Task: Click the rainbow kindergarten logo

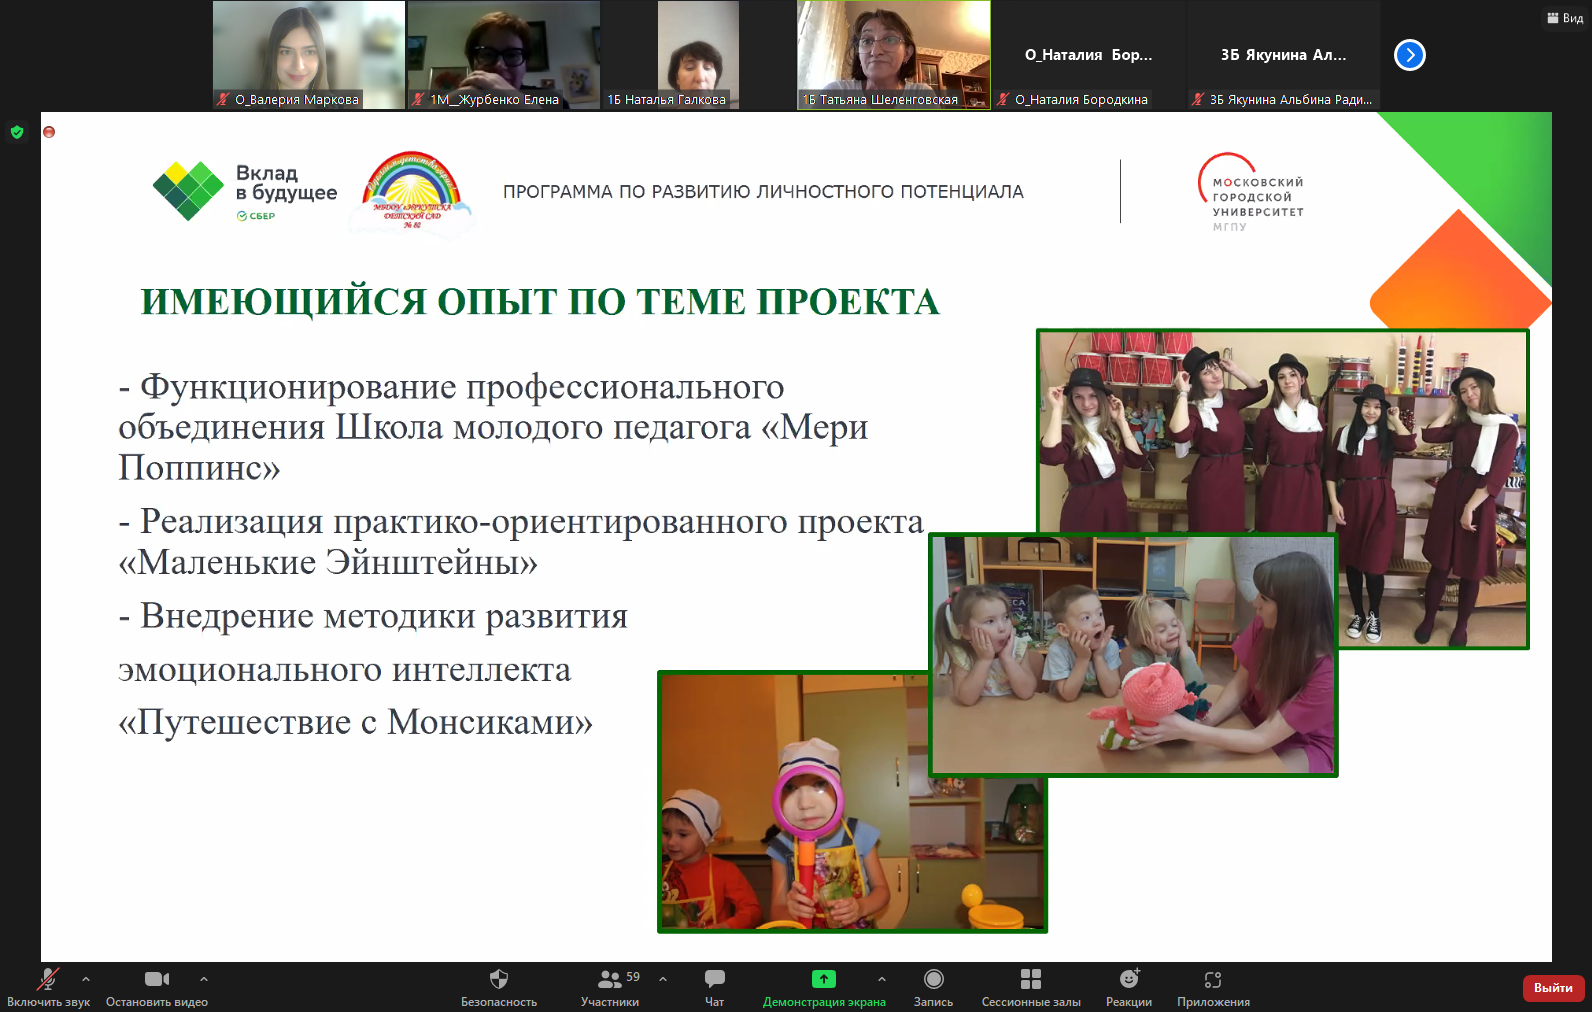Action: [412, 194]
